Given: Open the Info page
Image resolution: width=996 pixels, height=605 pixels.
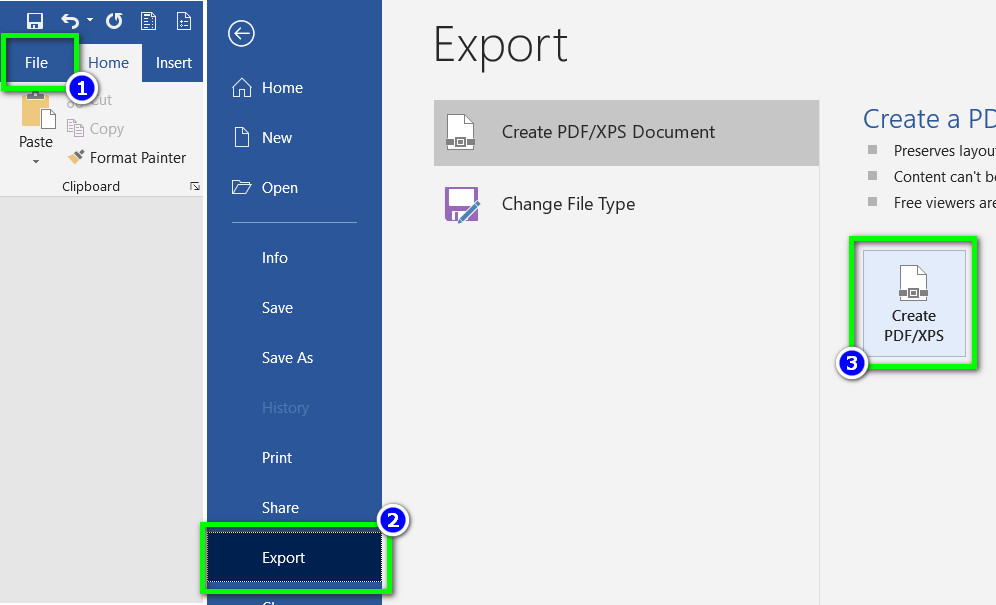Looking at the screenshot, I should coord(294,257).
